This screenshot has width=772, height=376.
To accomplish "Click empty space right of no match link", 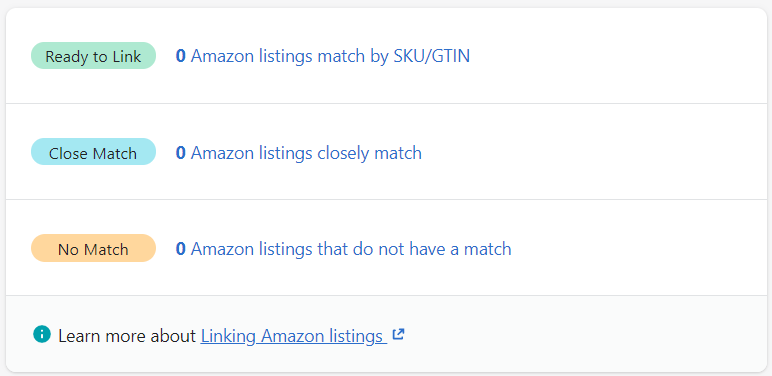I will click(x=640, y=249).
